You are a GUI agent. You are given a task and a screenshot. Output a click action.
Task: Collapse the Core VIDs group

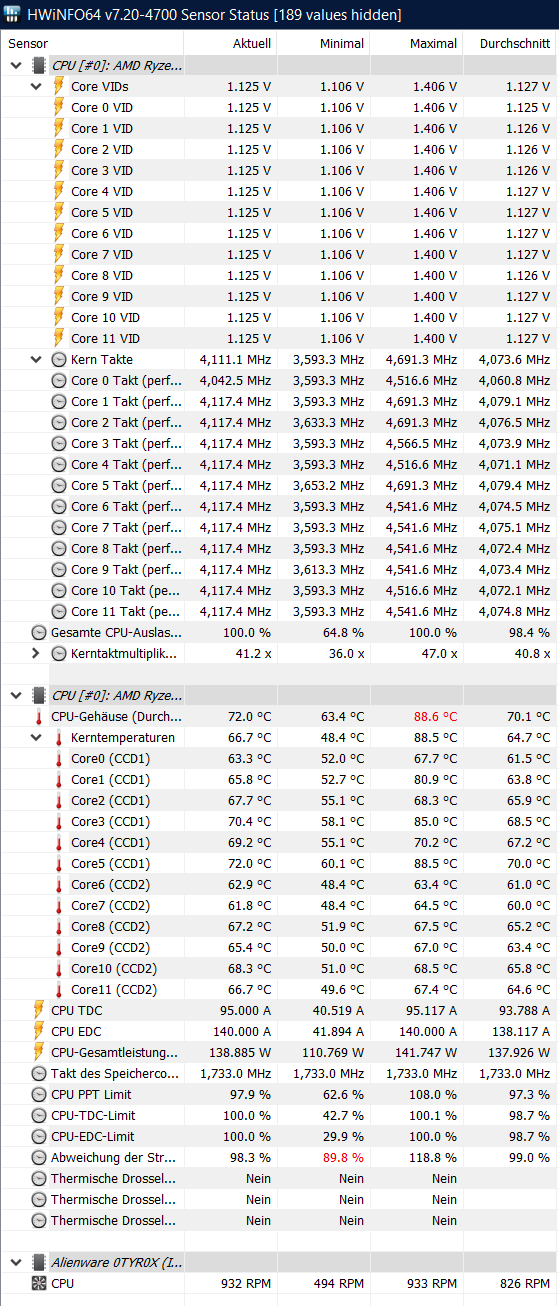pos(36,86)
